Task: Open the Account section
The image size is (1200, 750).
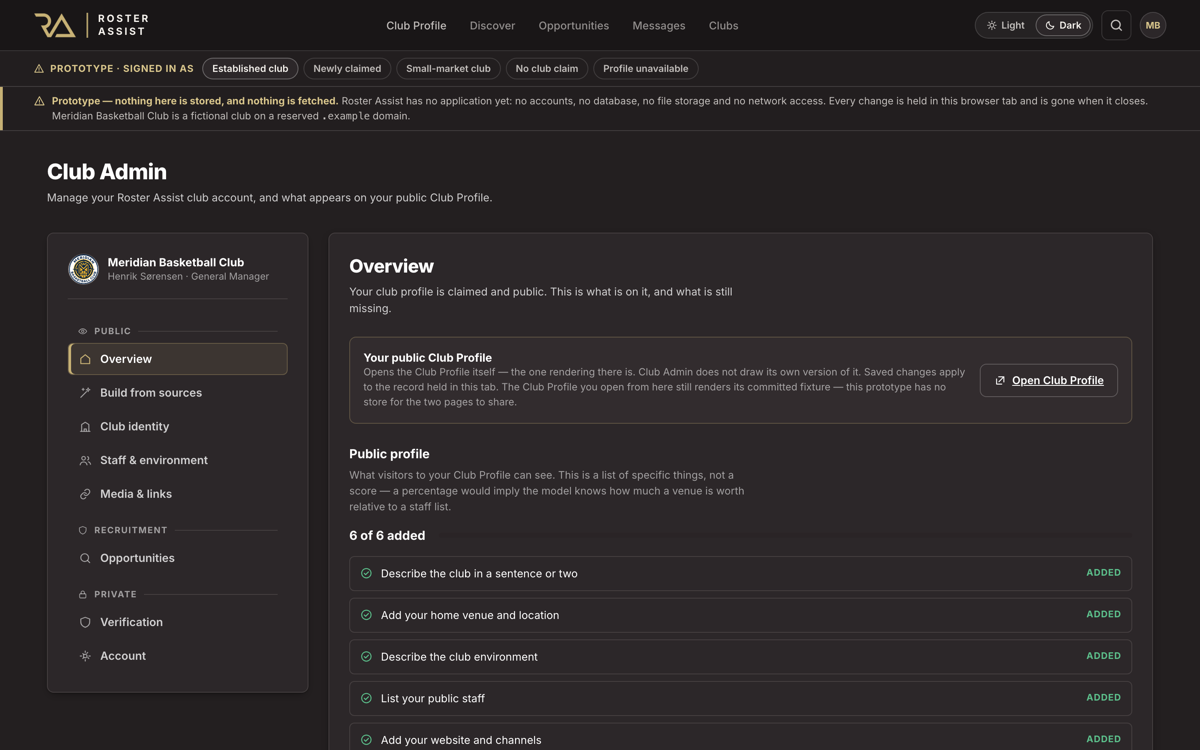Action: coord(178,656)
